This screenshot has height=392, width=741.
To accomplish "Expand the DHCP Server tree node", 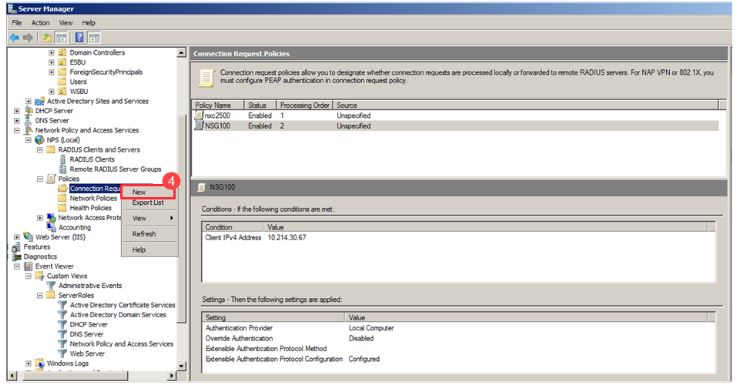I will [x=17, y=111].
